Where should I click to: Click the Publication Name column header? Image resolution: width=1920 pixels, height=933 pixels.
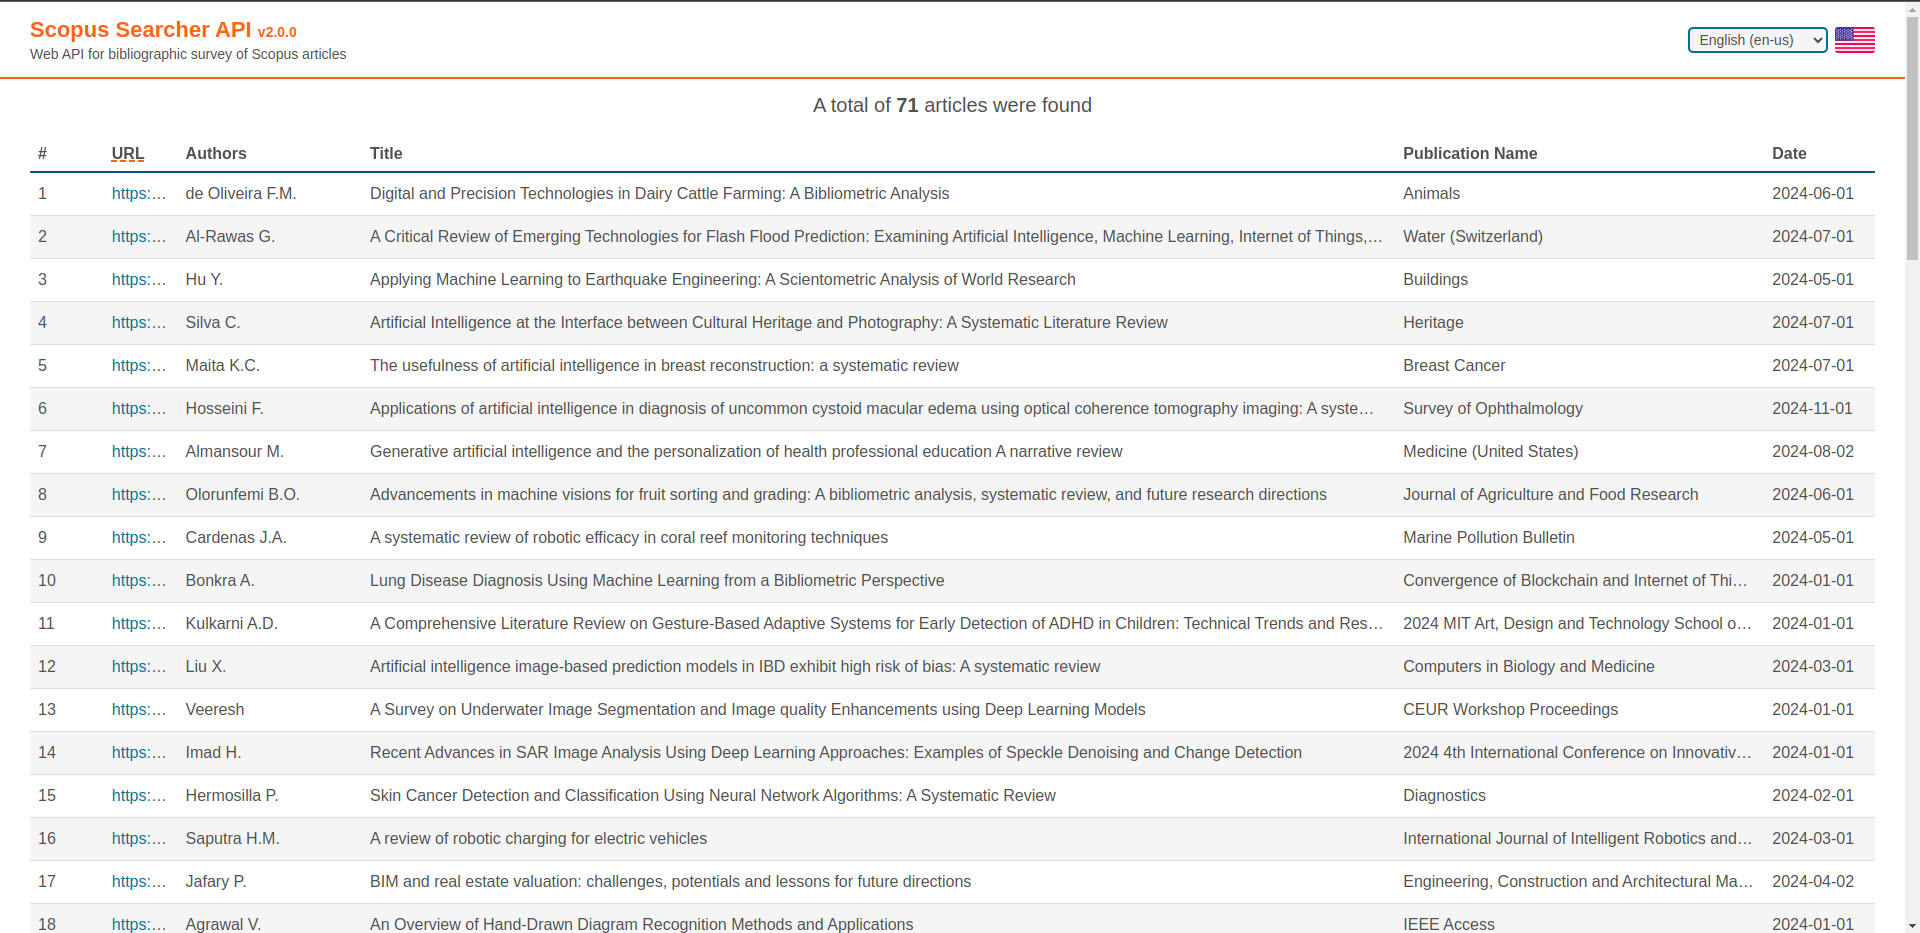[x=1470, y=153]
